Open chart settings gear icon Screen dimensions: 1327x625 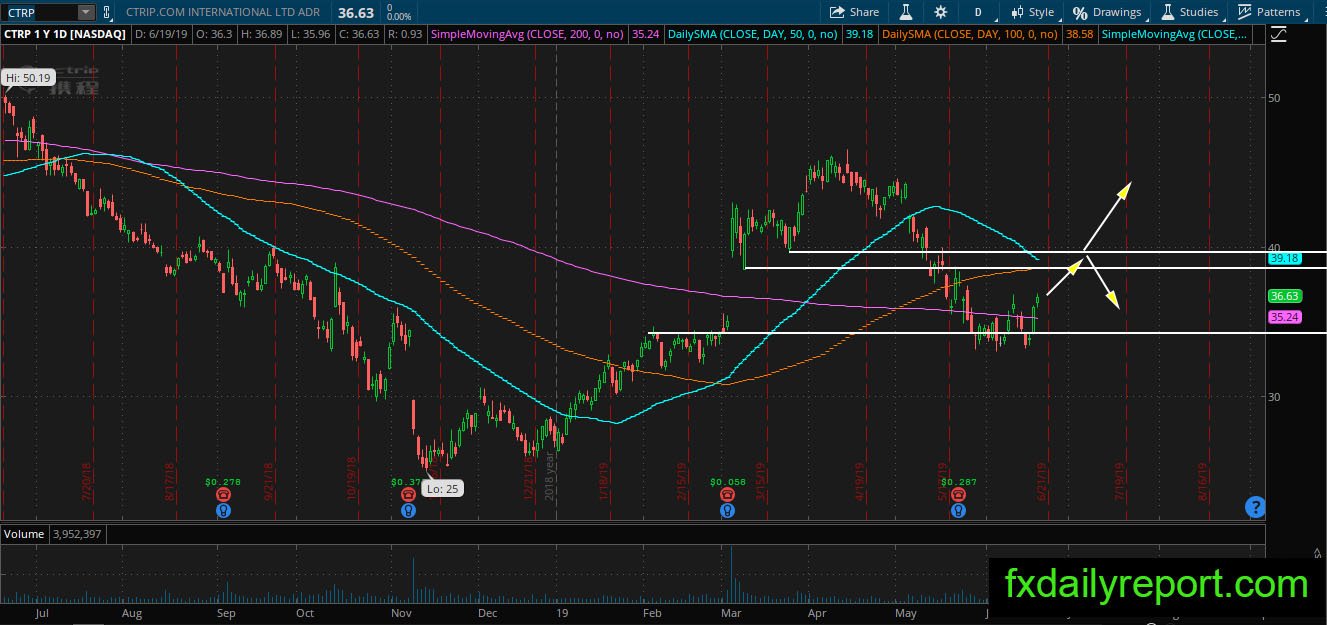point(940,12)
